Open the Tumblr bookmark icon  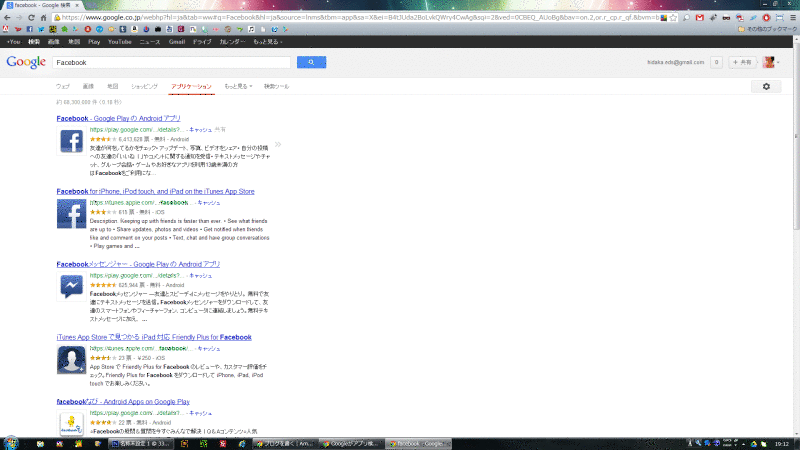(122, 29)
